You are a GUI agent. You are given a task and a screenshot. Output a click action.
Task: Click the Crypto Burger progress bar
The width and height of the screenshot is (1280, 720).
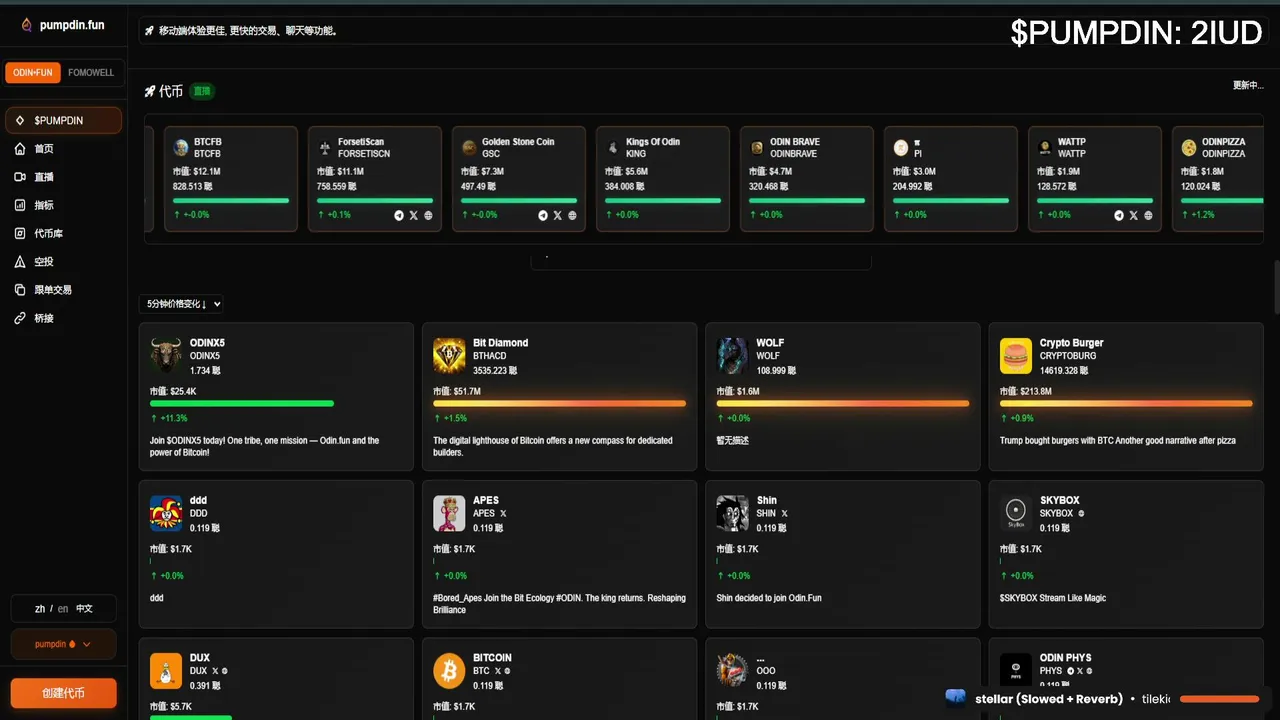[1126, 403]
